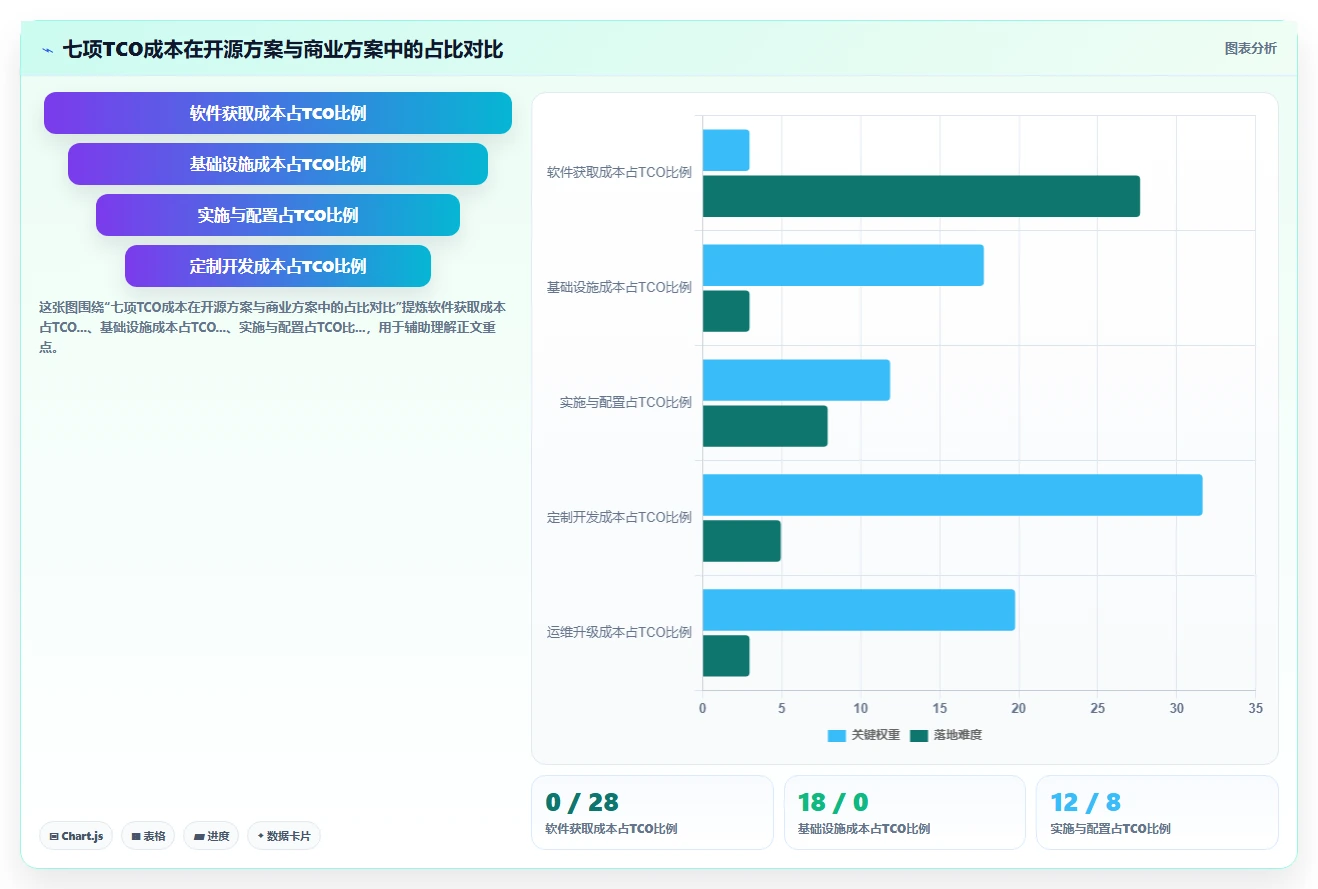Select the 定制开发成本占TCO比例 funnel bar
This screenshot has width=1318, height=889.
[x=278, y=266]
